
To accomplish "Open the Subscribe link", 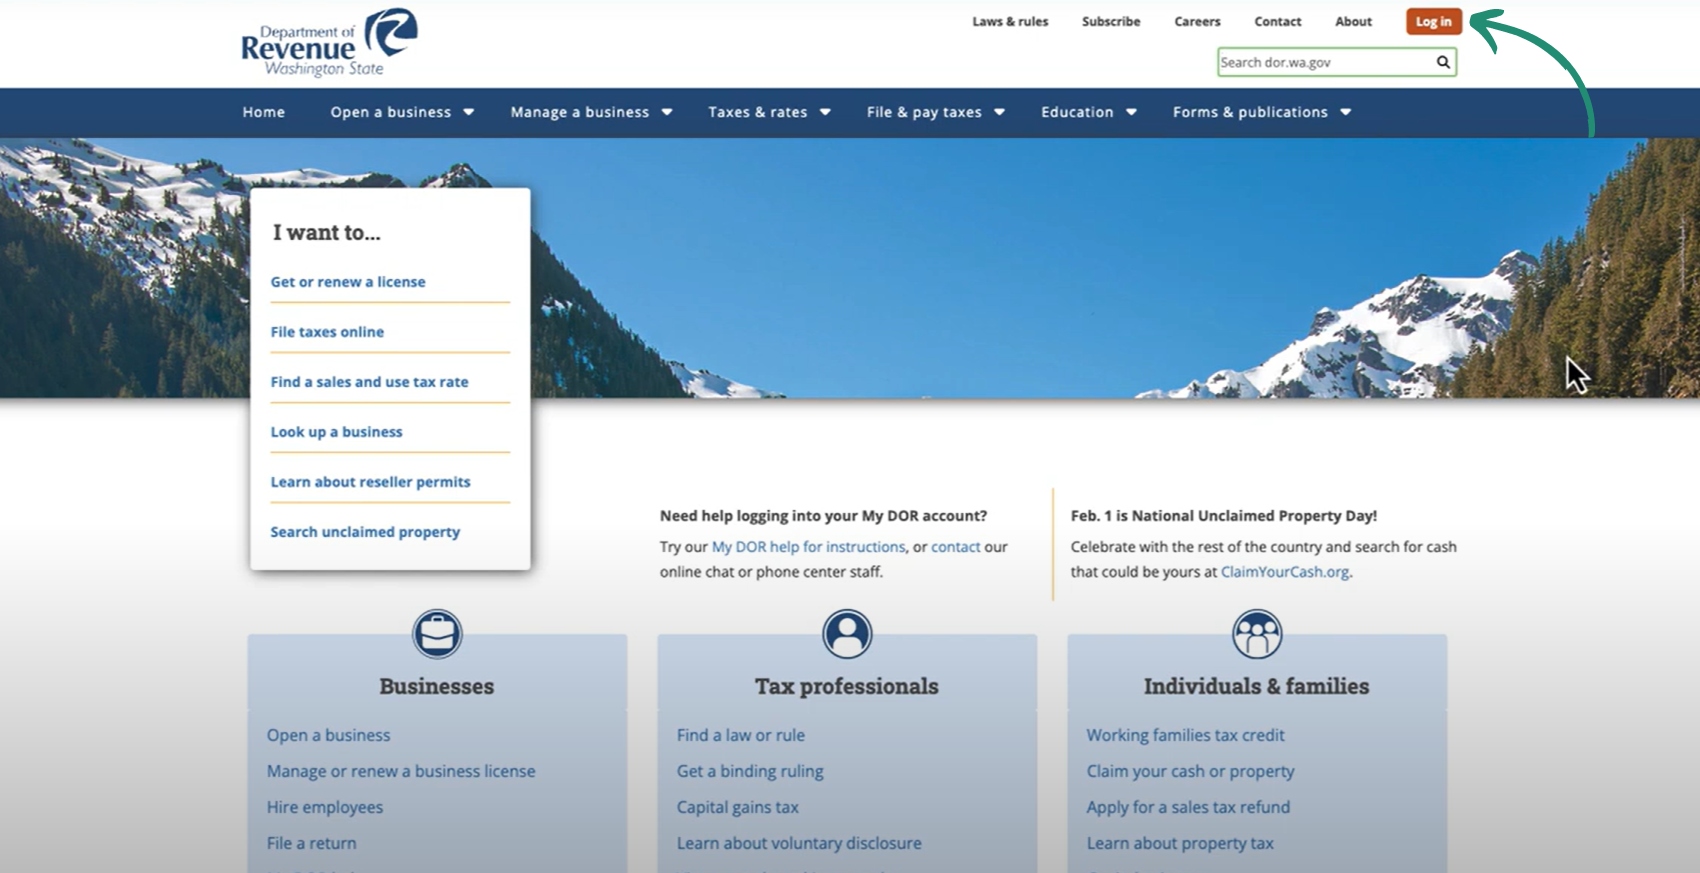I will (x=1111, y=21).
